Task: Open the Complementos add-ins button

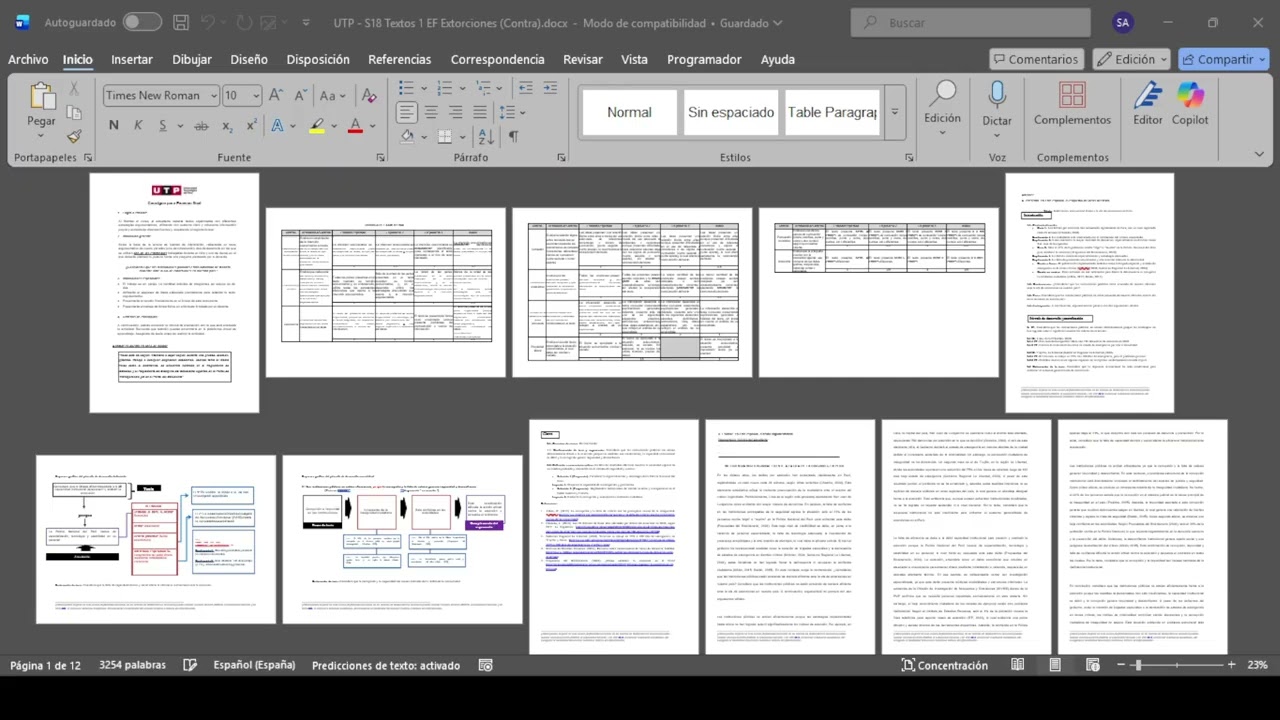Action: pyautogui.click(x=1072, y=104)
